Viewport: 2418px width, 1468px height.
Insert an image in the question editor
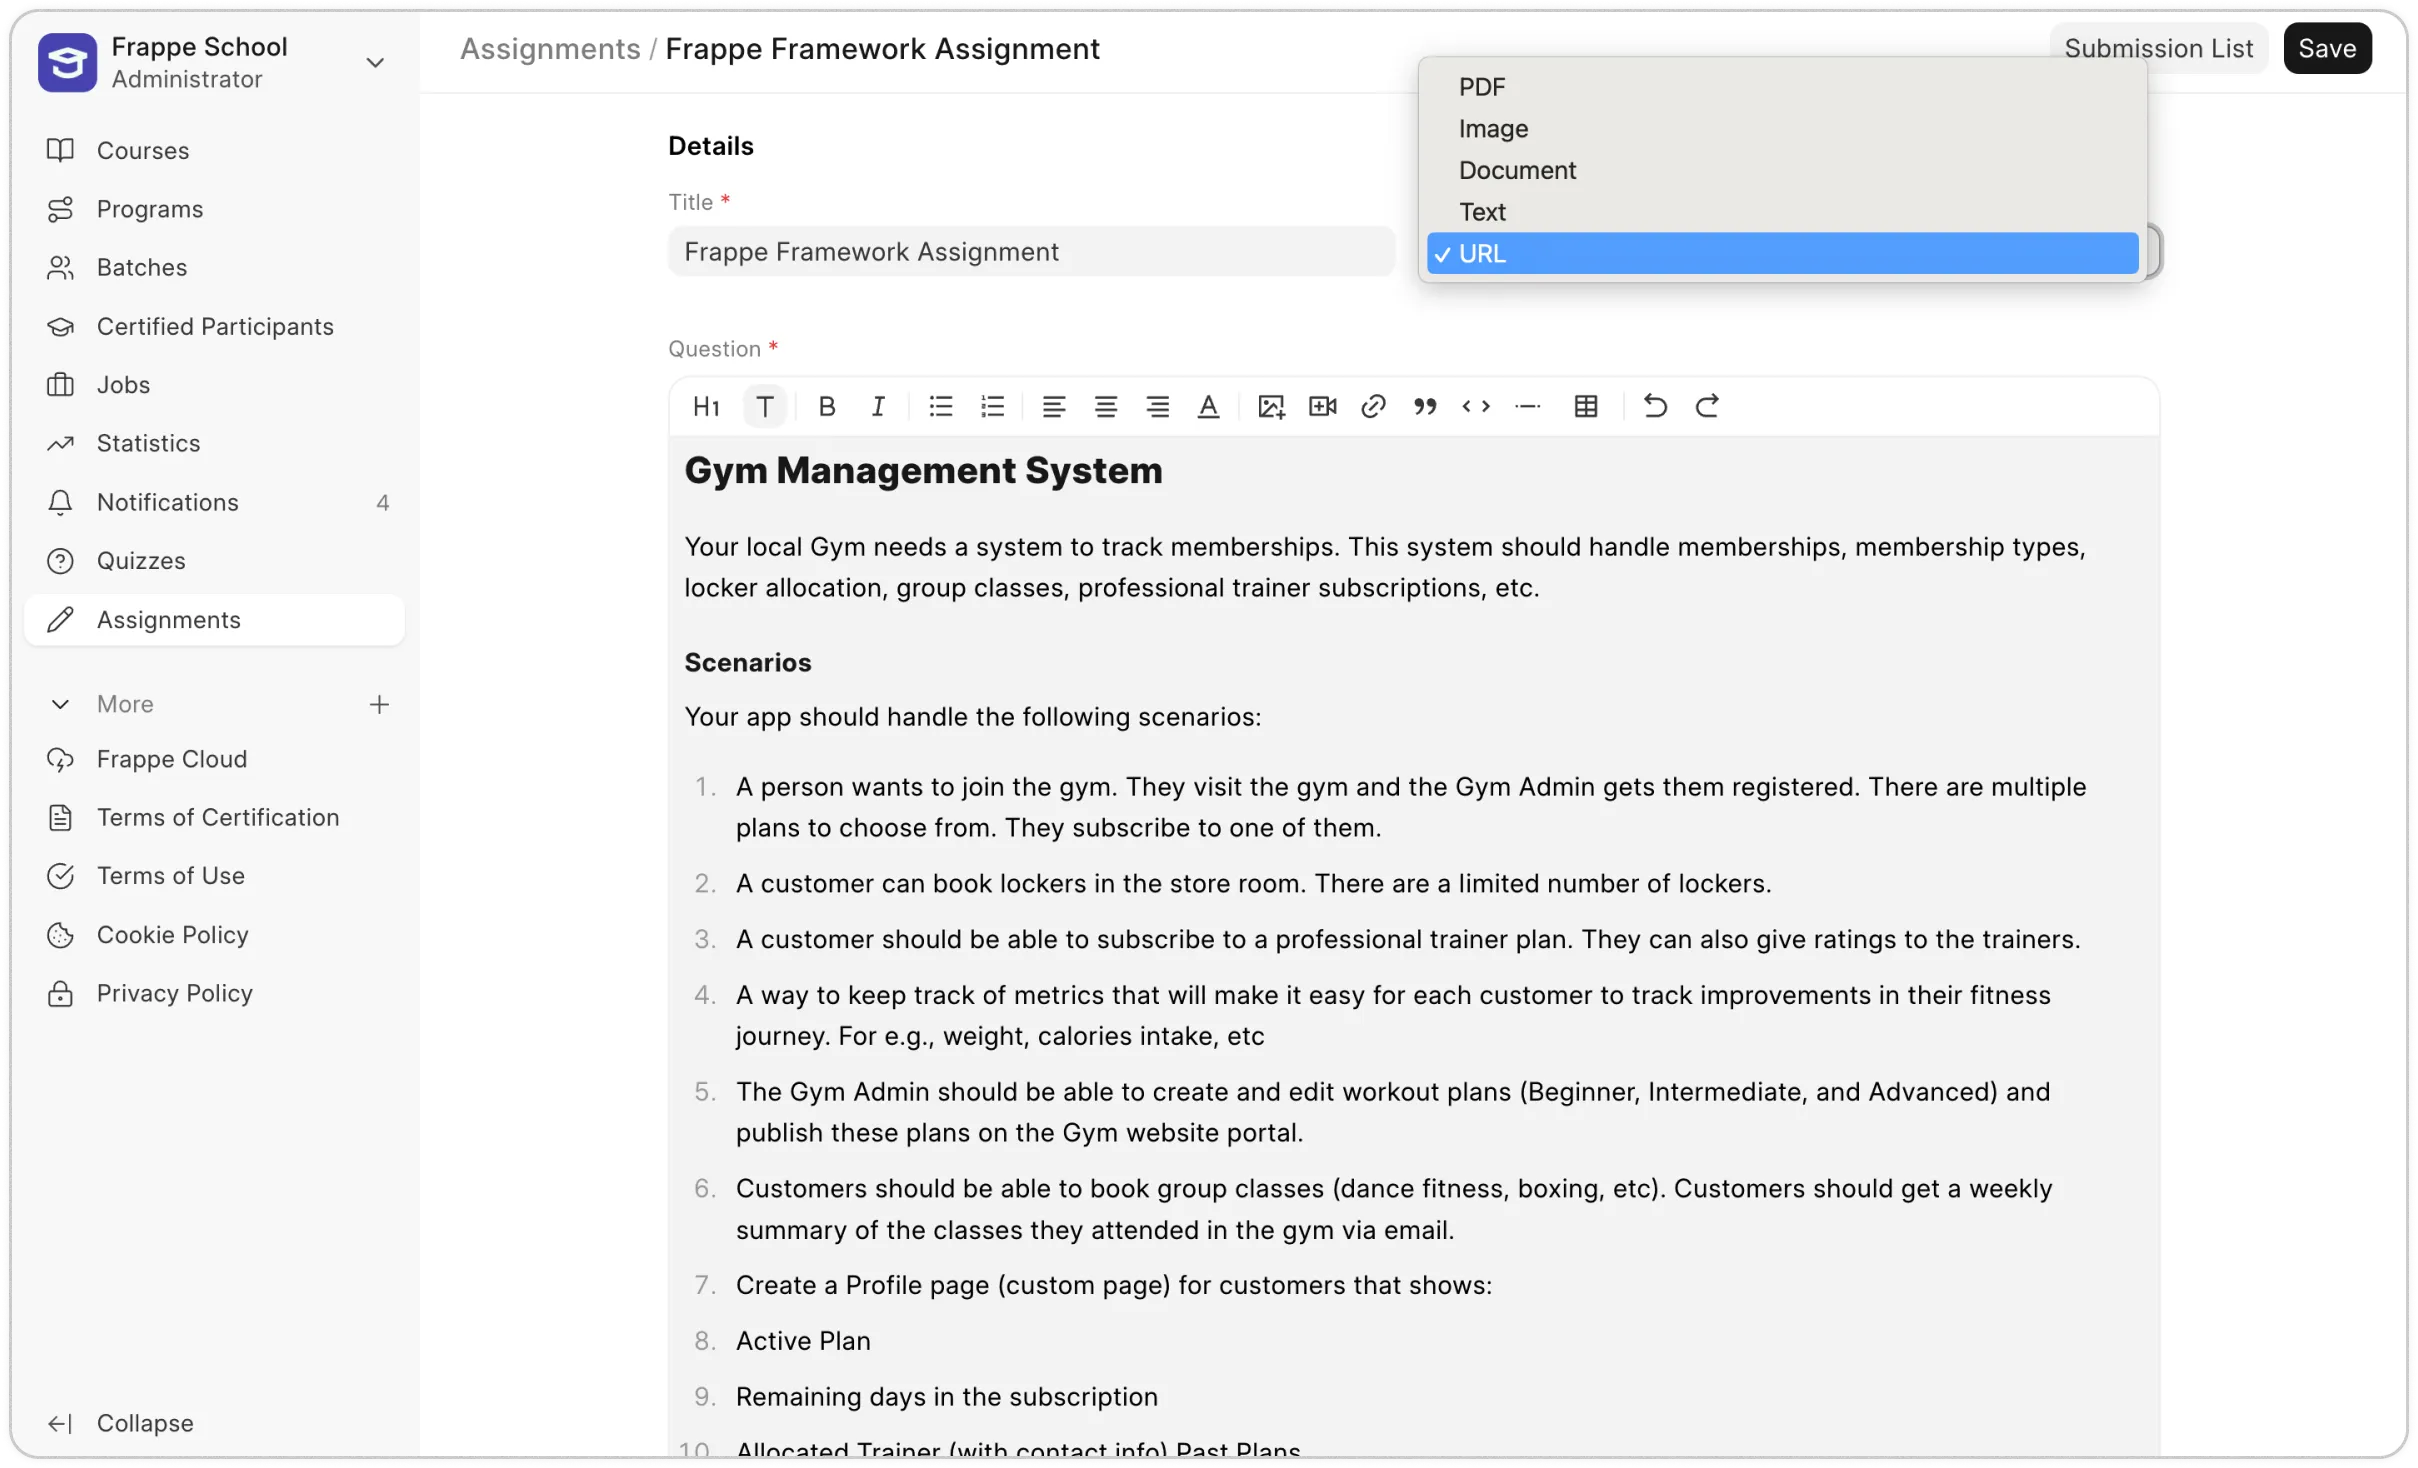click(x=1269, y=406)
